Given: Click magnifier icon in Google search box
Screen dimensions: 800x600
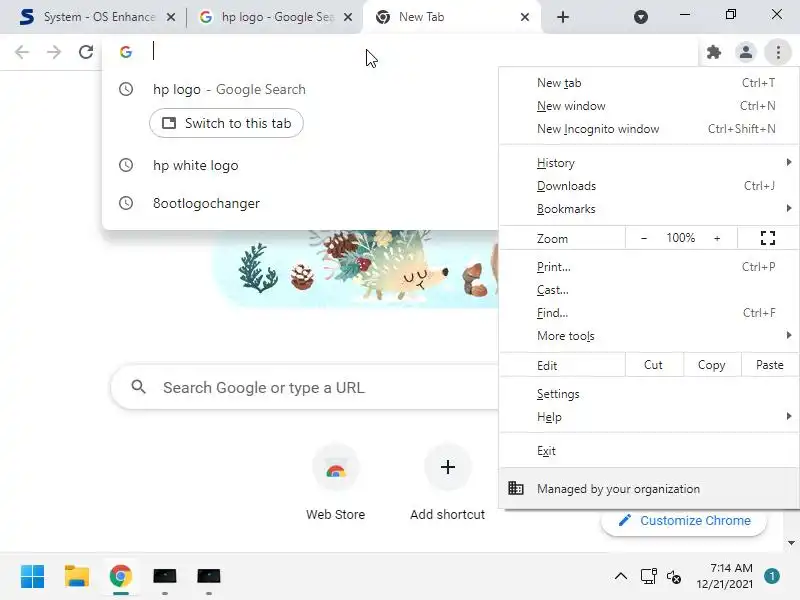Looking at the screenshot, I should pos(138,387).
